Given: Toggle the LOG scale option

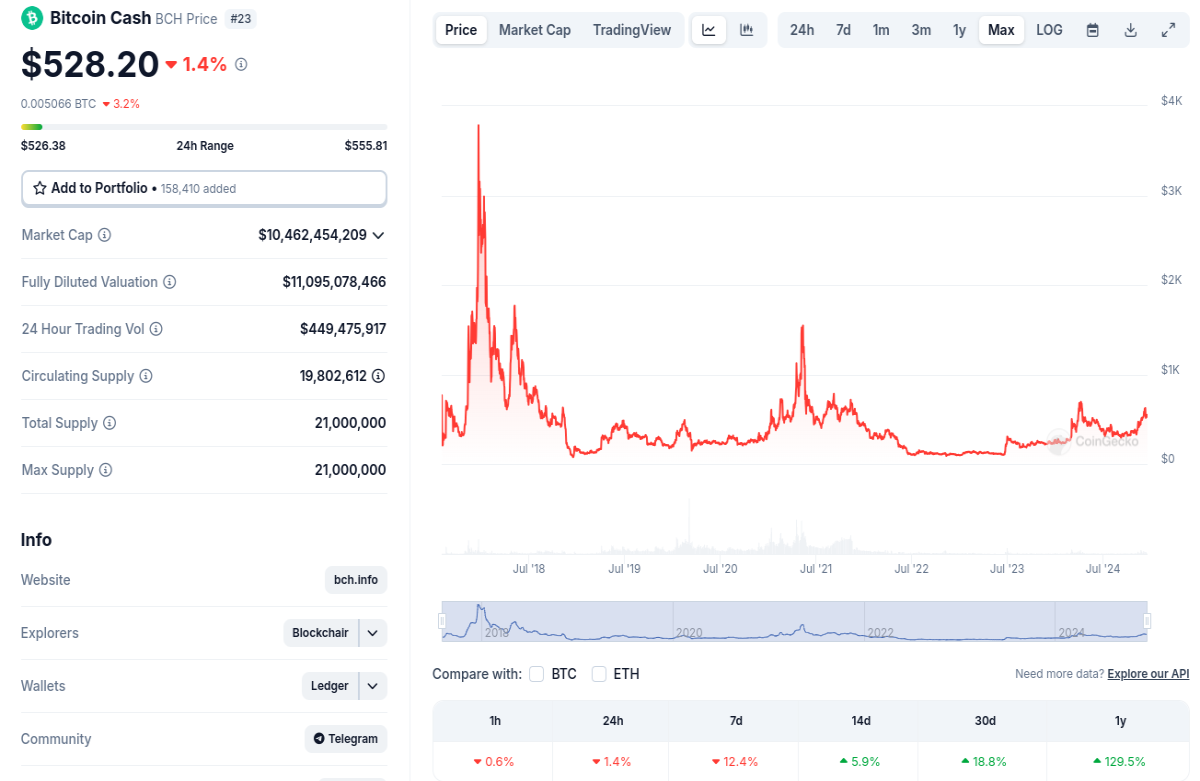Looking at the screenshot, I should [1049, 30].
